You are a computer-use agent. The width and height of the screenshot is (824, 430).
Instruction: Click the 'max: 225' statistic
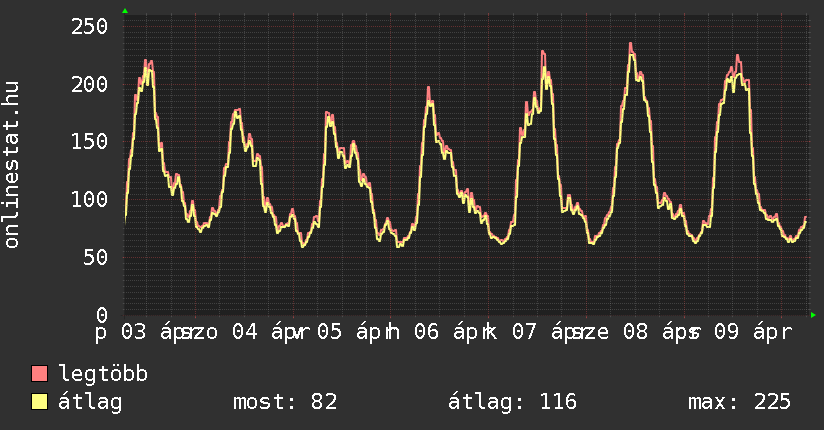point(739,402)
